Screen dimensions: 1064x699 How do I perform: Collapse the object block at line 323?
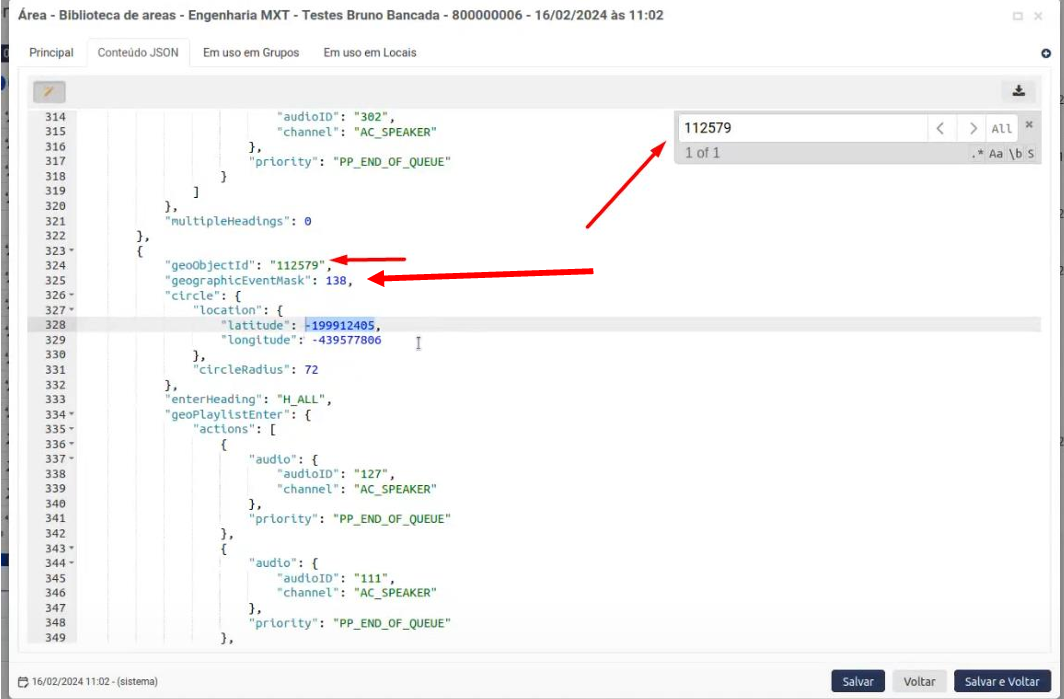73,251
